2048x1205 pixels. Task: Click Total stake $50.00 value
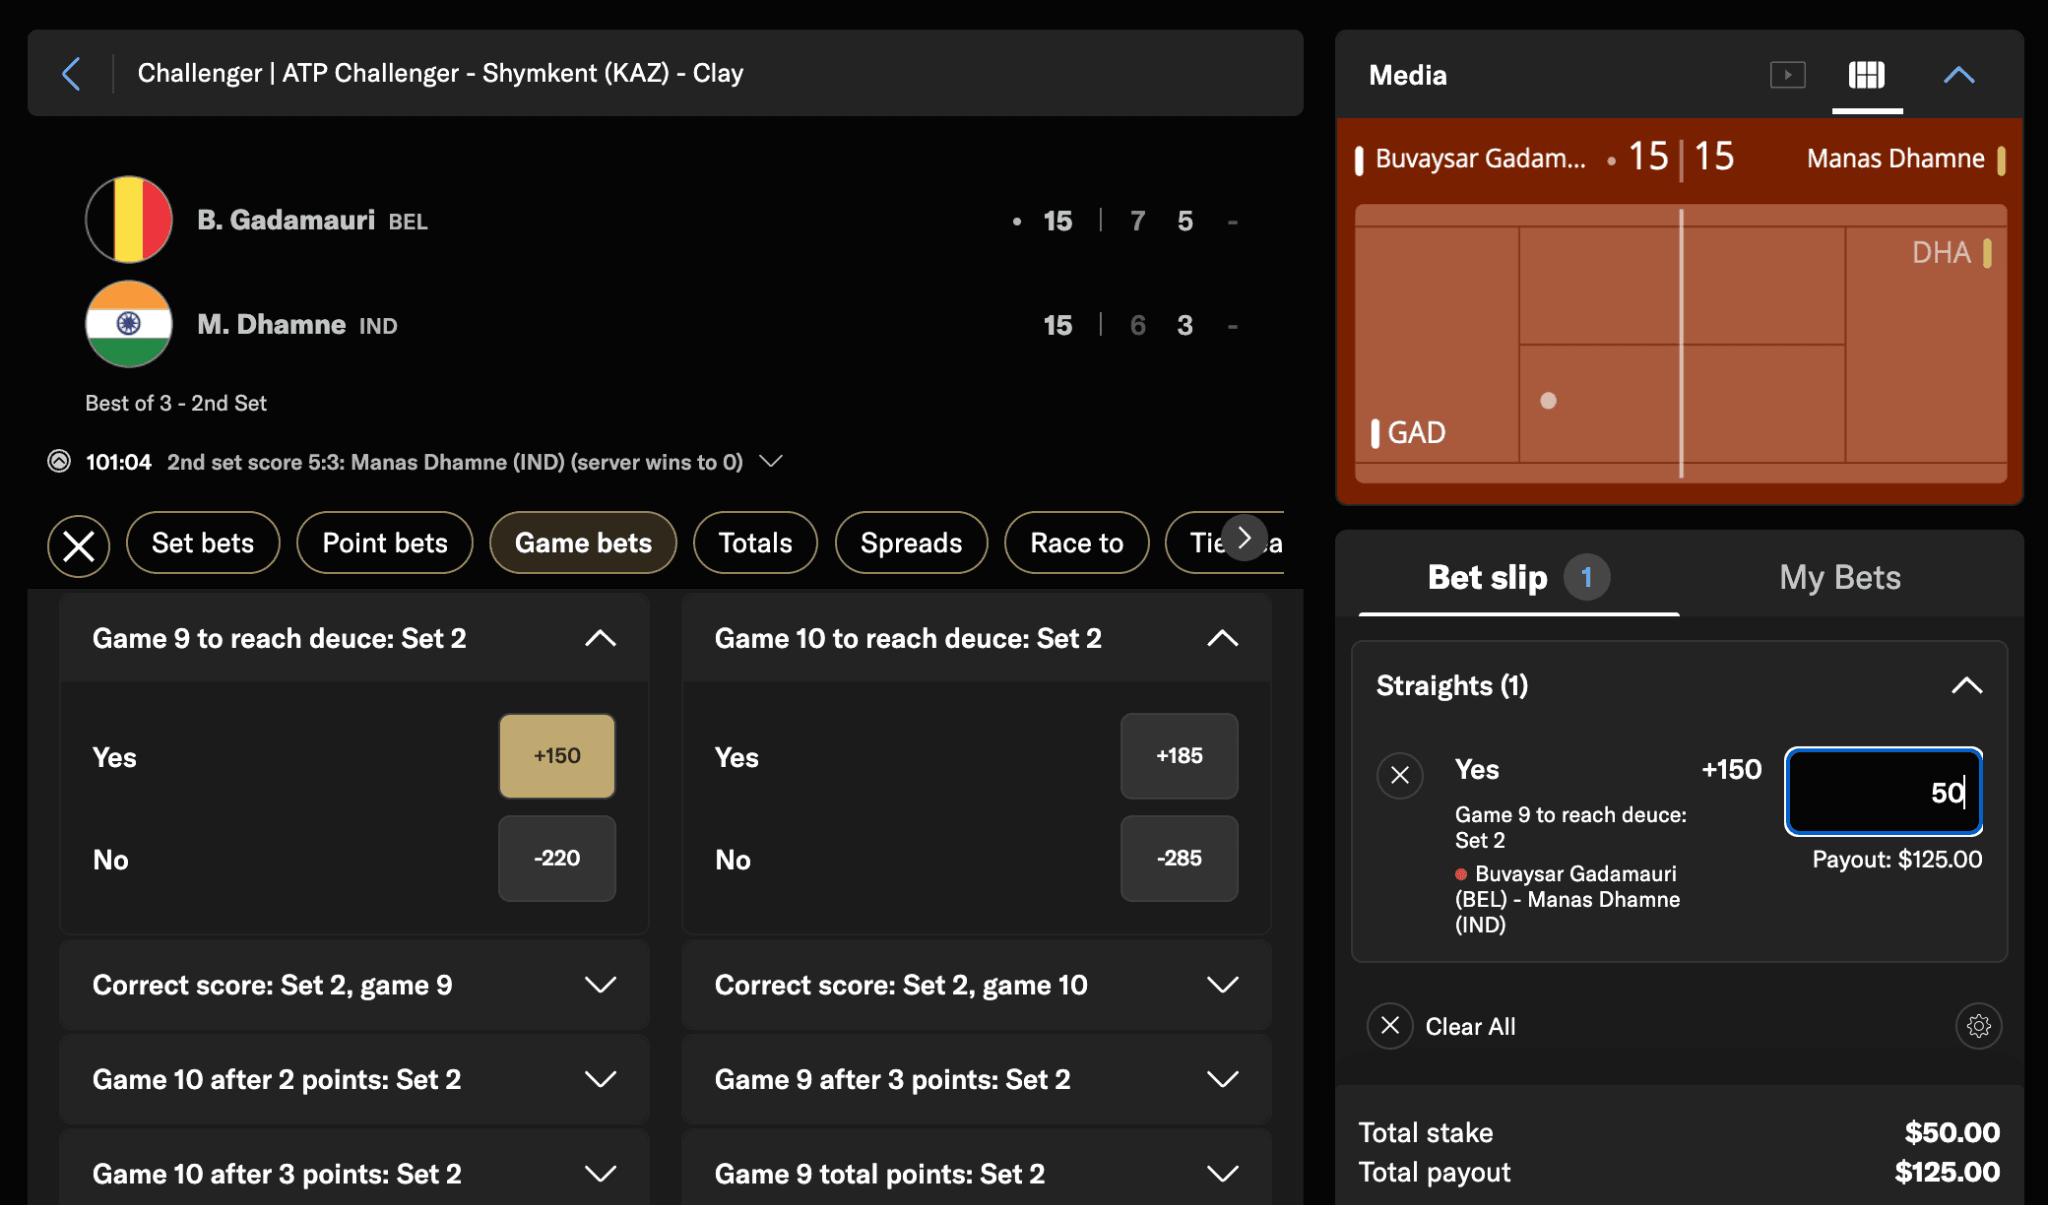(1952, 1132)
